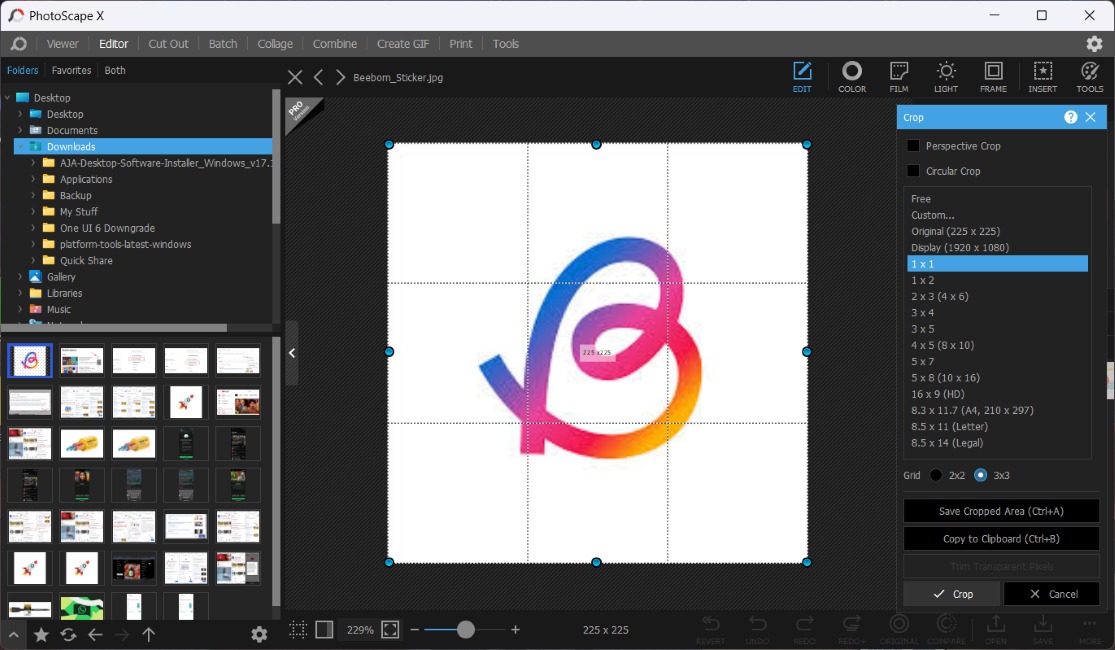Click the Compare icon at the bottom
1115x650 pixels.
(946, 628)
